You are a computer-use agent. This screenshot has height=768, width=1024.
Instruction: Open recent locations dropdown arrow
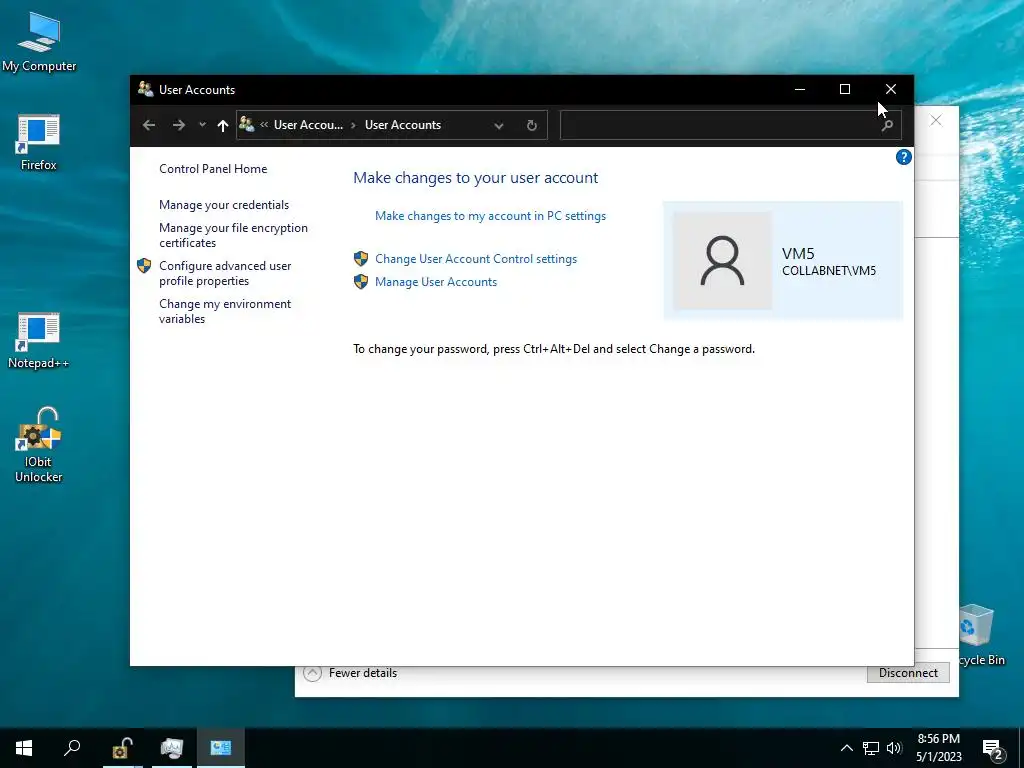(202, 125)
